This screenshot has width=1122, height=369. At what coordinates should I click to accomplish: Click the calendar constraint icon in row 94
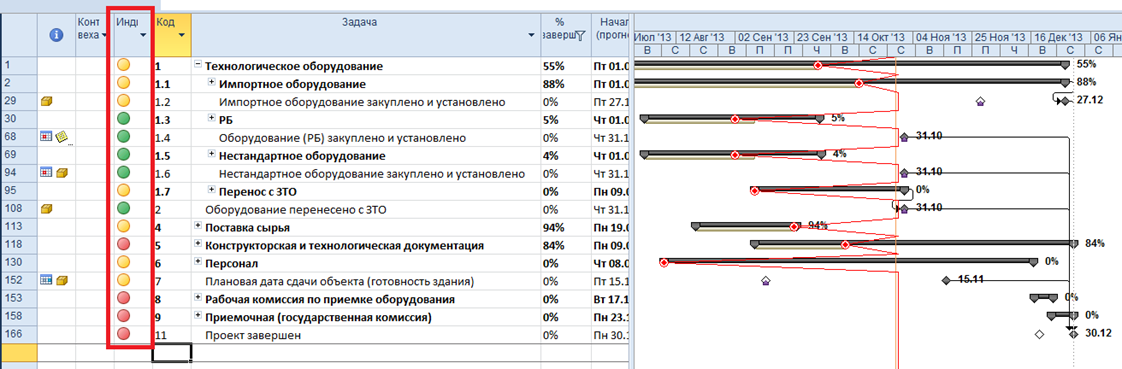pyautogui.click(x=46, y=172)
